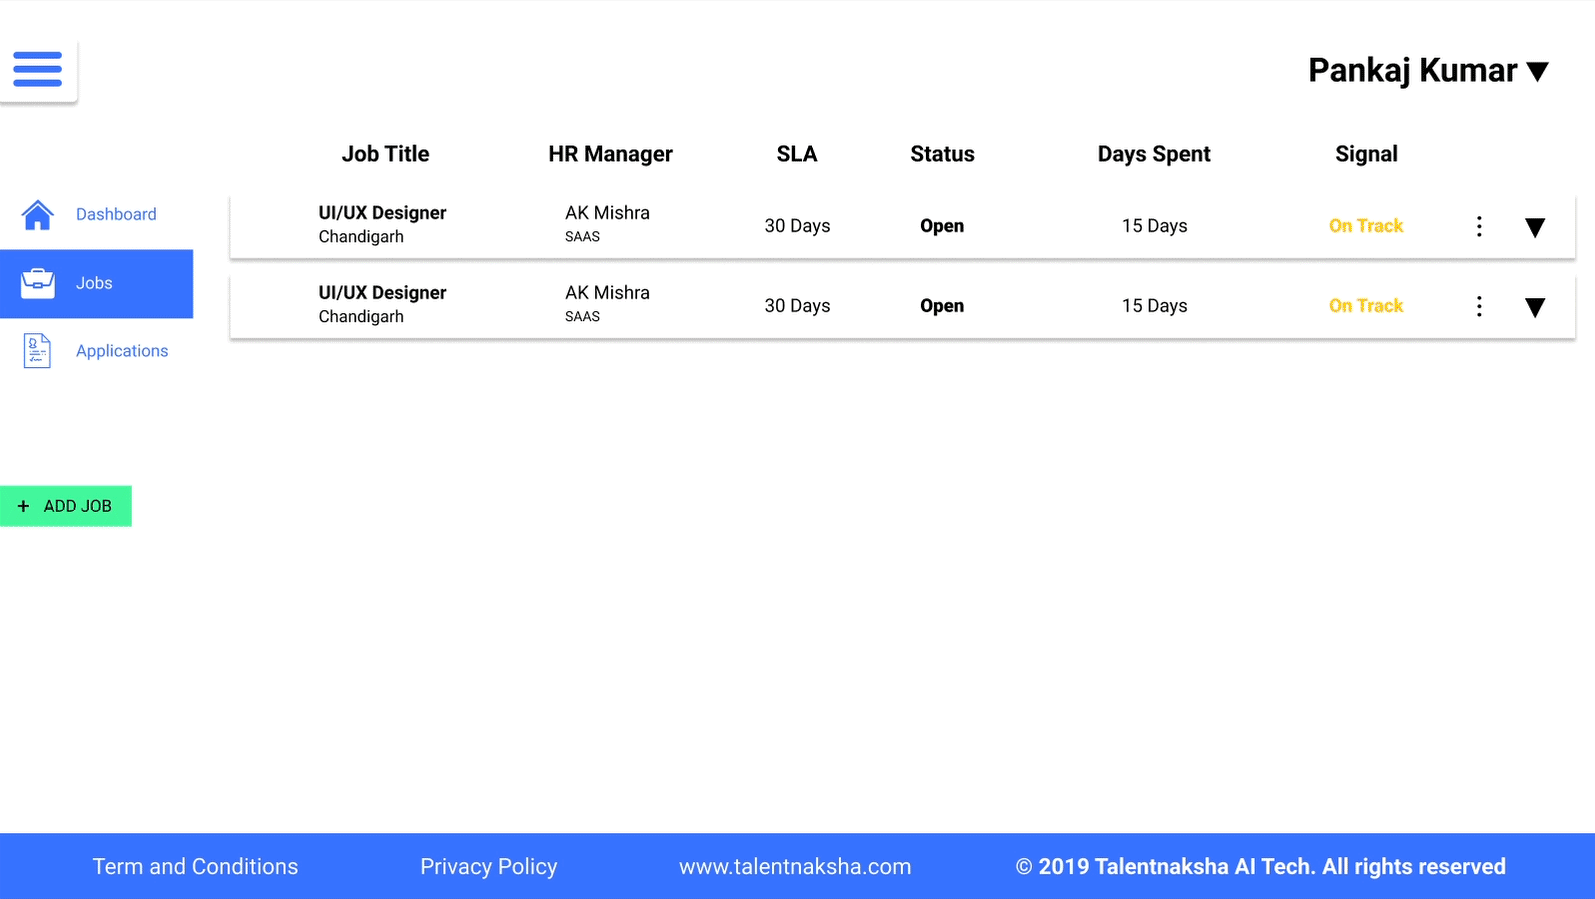Click '30 Days' SLA in the first row

pos(797,226)
